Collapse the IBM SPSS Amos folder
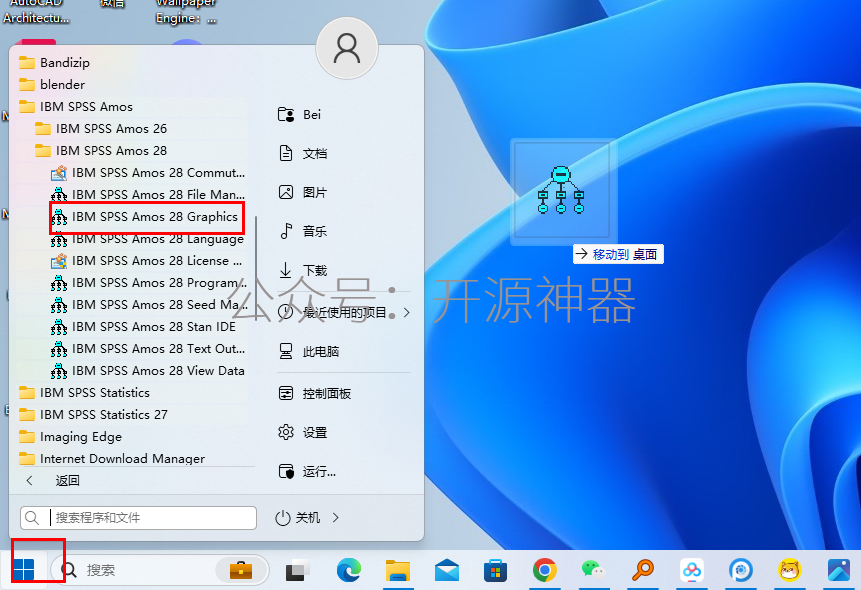This screenshot has width=861, height=590. click(x=76, y=107)
